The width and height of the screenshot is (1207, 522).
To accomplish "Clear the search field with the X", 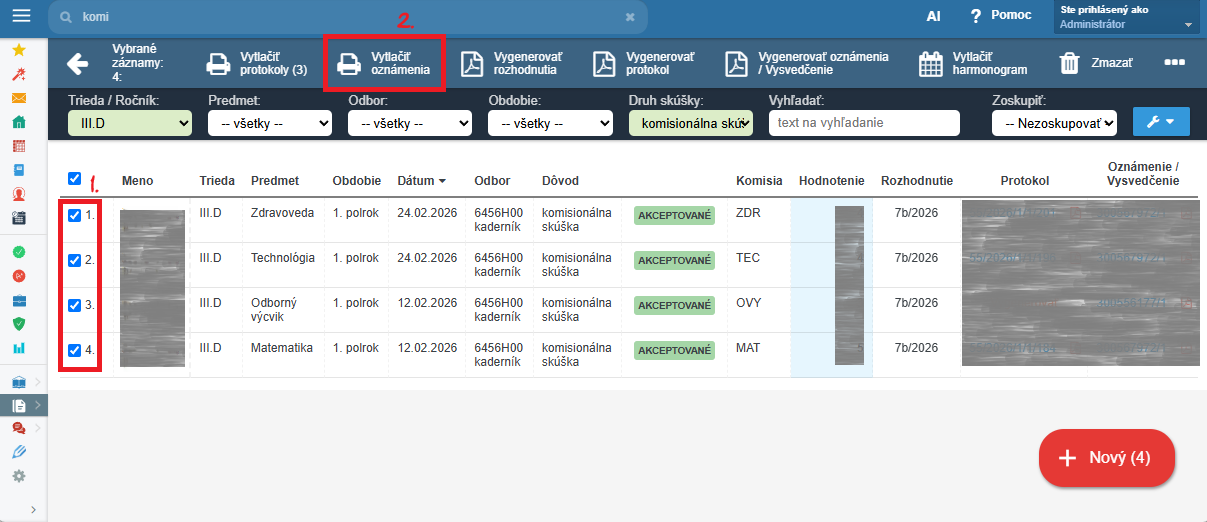I will [630, 17].
